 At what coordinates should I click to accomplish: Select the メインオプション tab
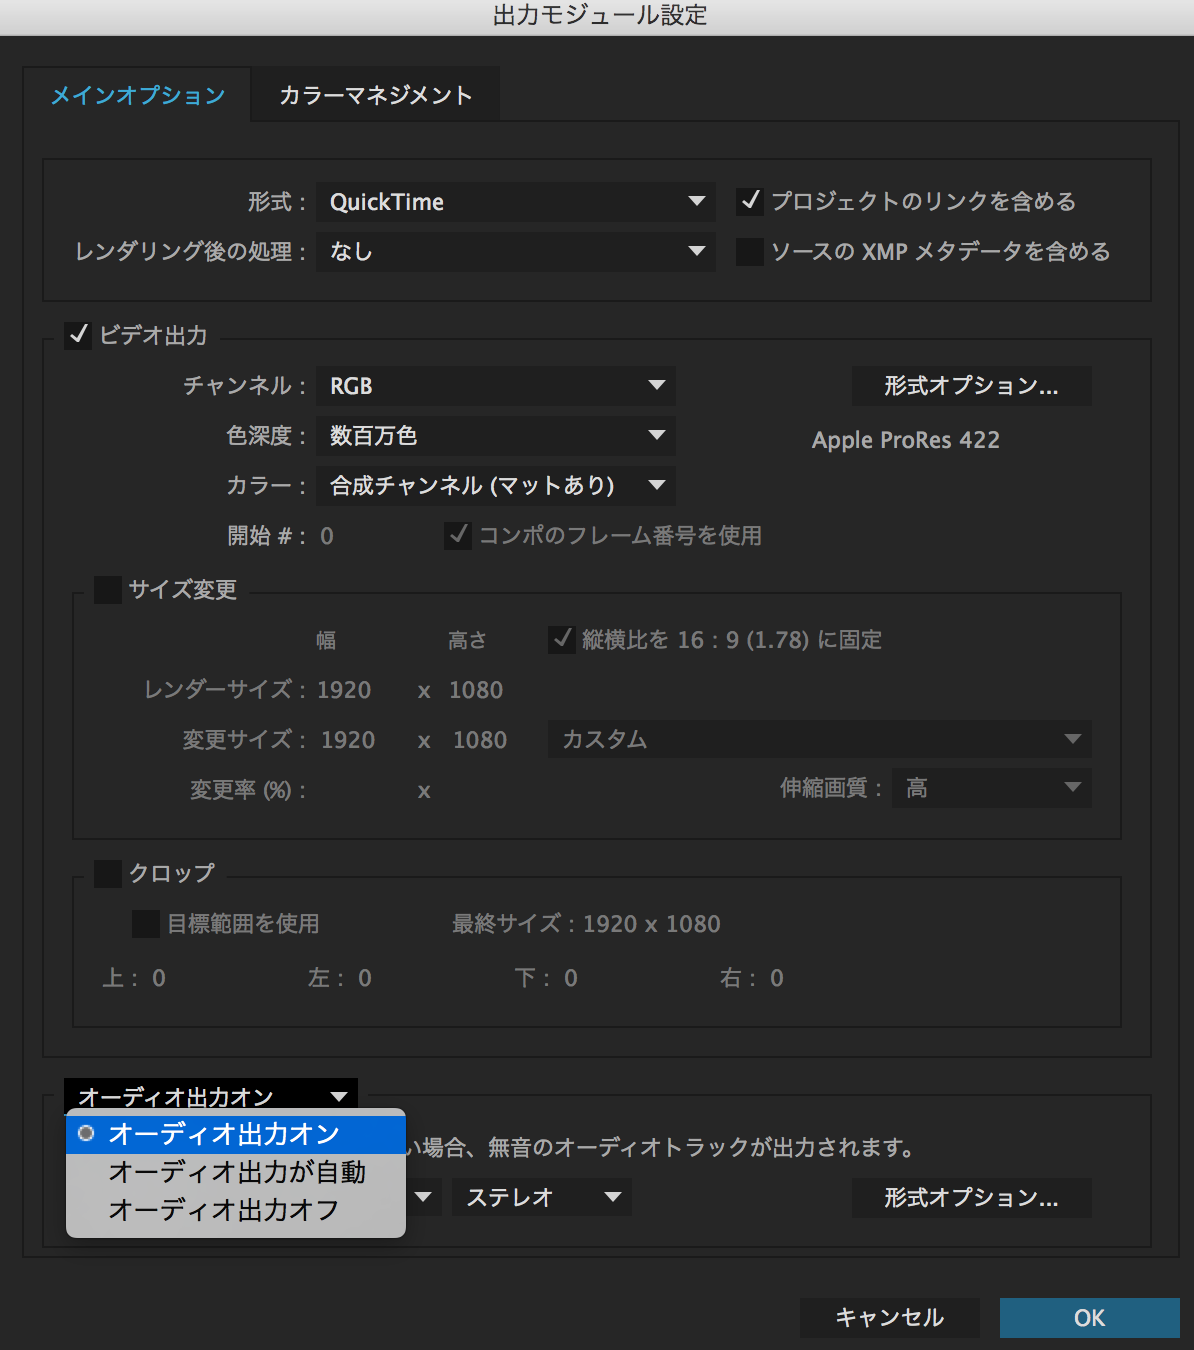(x=138, y=95)
